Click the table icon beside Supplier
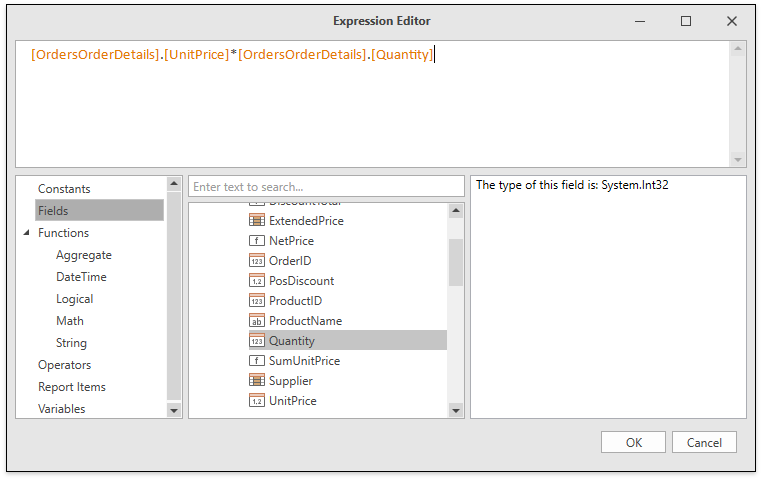The width and height of the screenshot is (762, 480). [x=256, y=381]
